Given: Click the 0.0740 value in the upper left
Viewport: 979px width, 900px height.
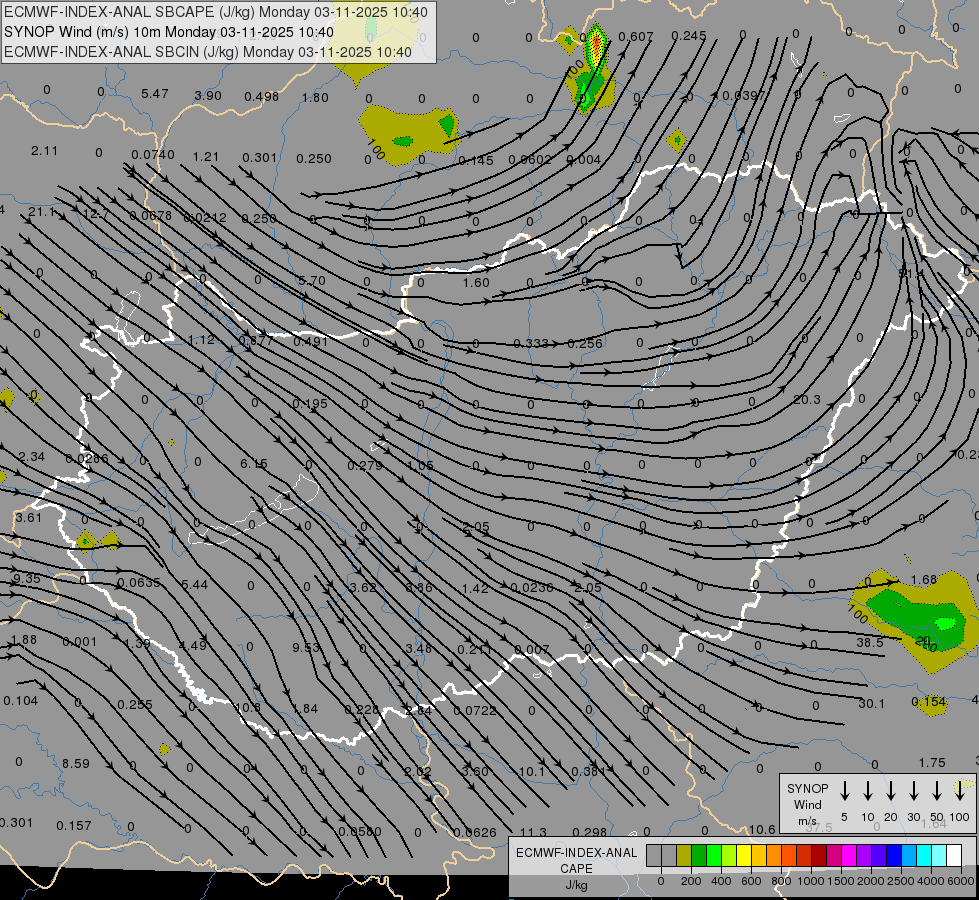Looking at the screenshot, I should [x=153, y=154].
